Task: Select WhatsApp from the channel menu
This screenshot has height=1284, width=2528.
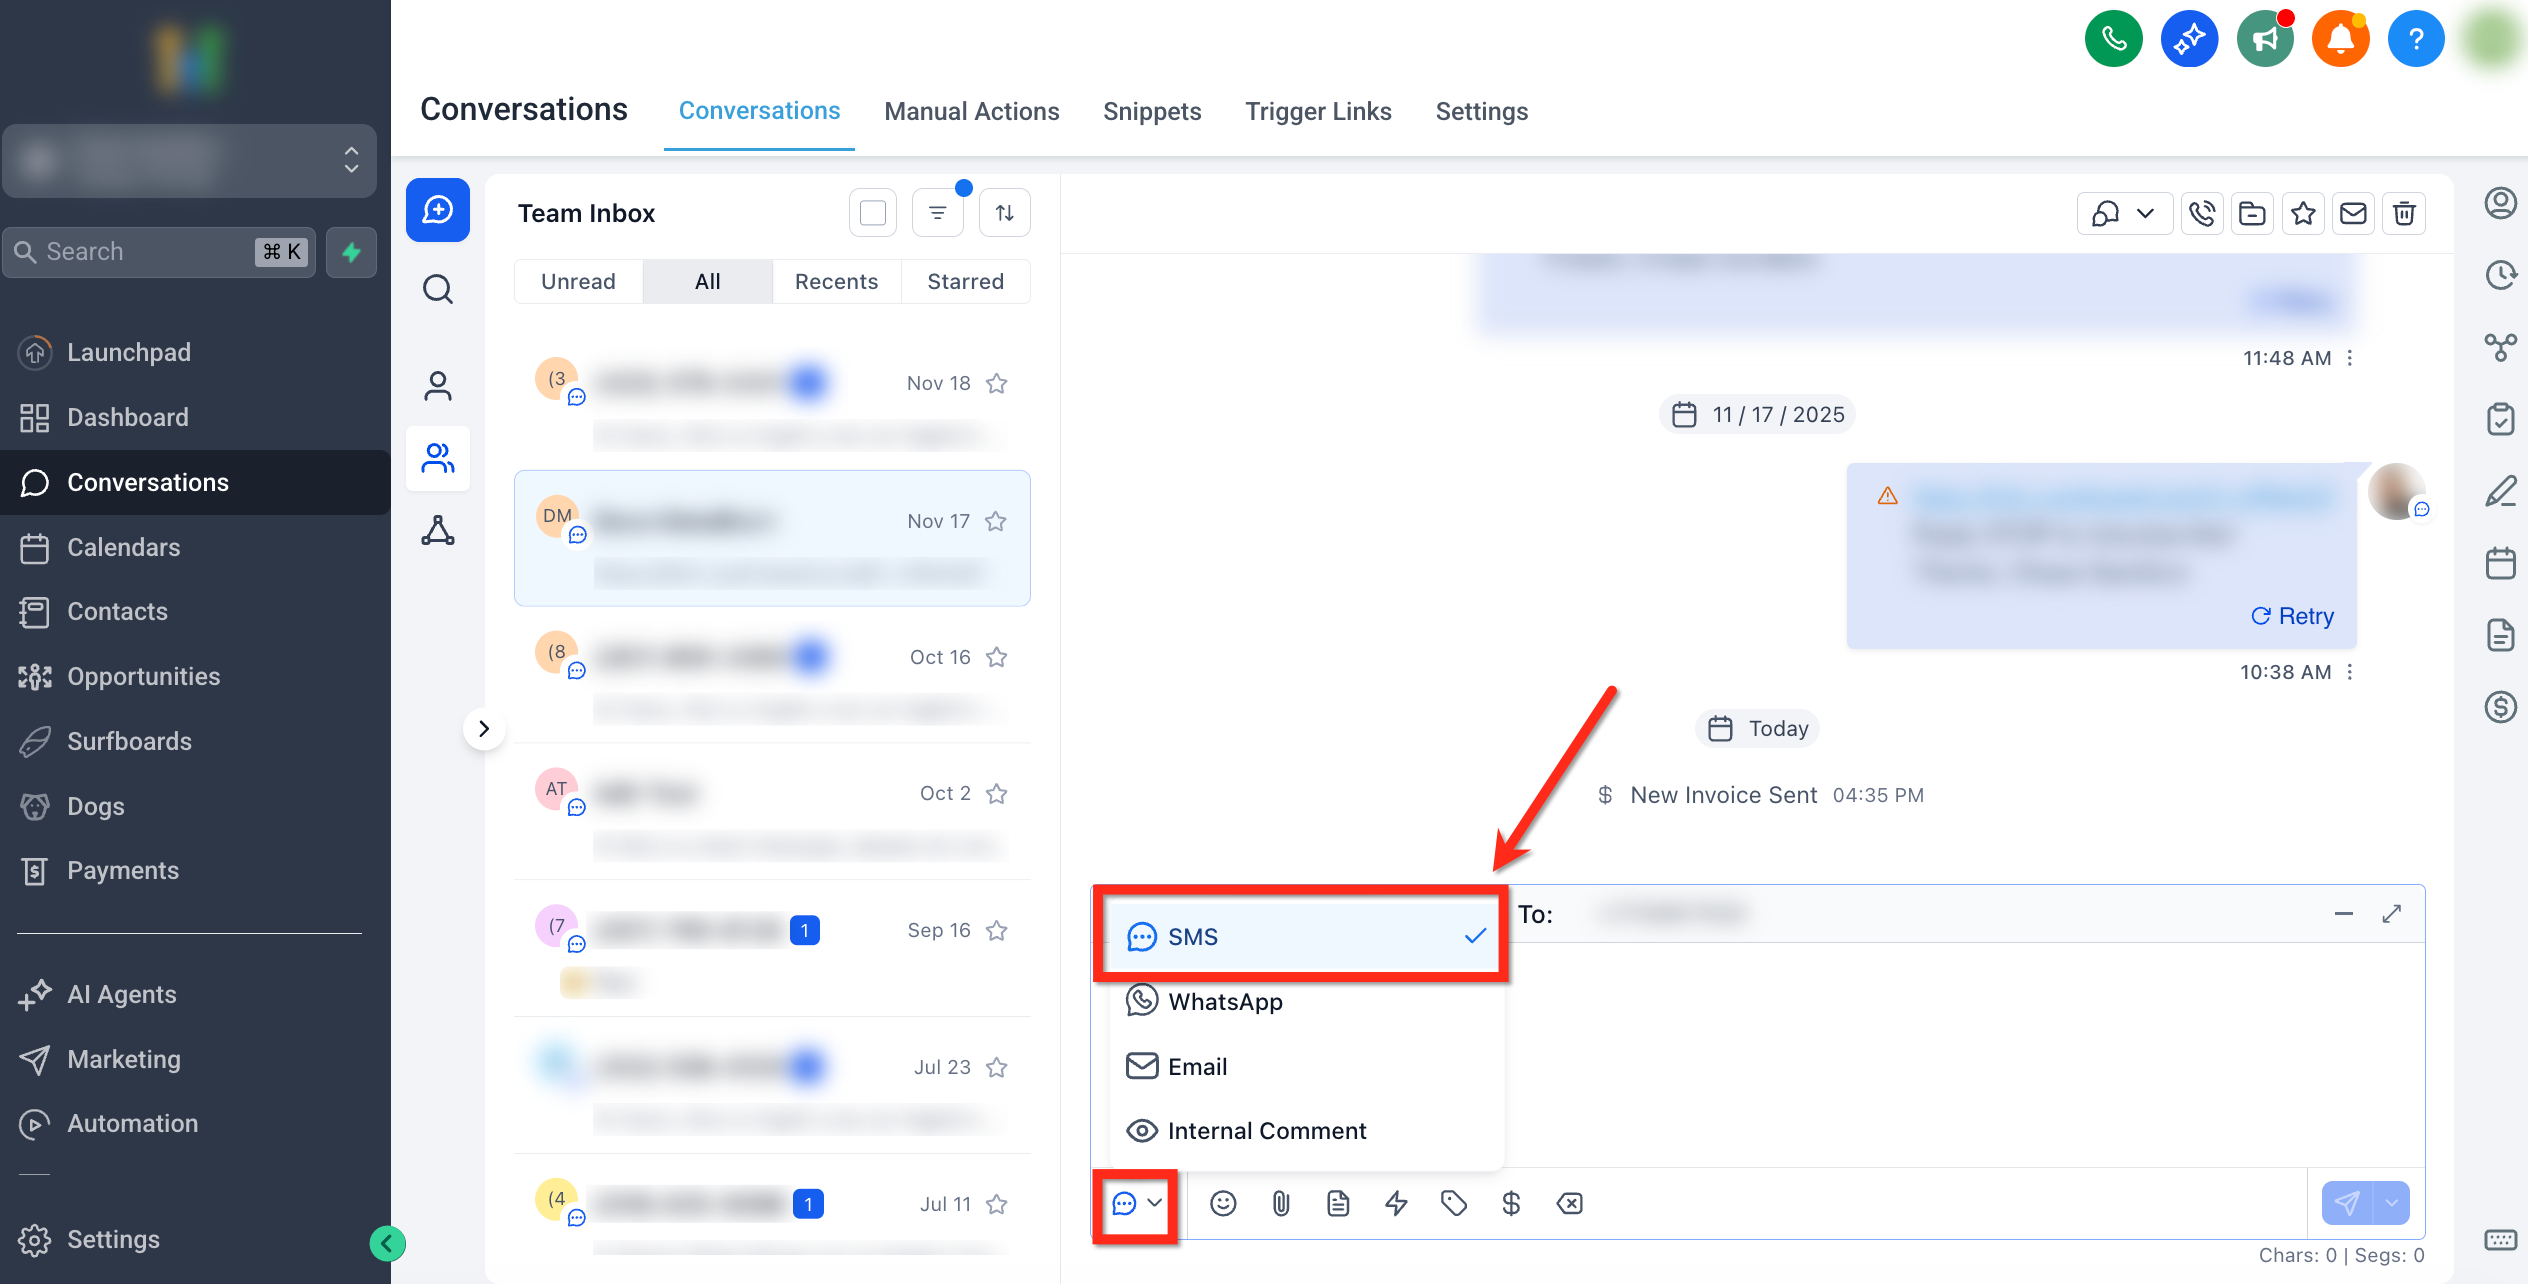Action: click(x=1225, y=1002)
